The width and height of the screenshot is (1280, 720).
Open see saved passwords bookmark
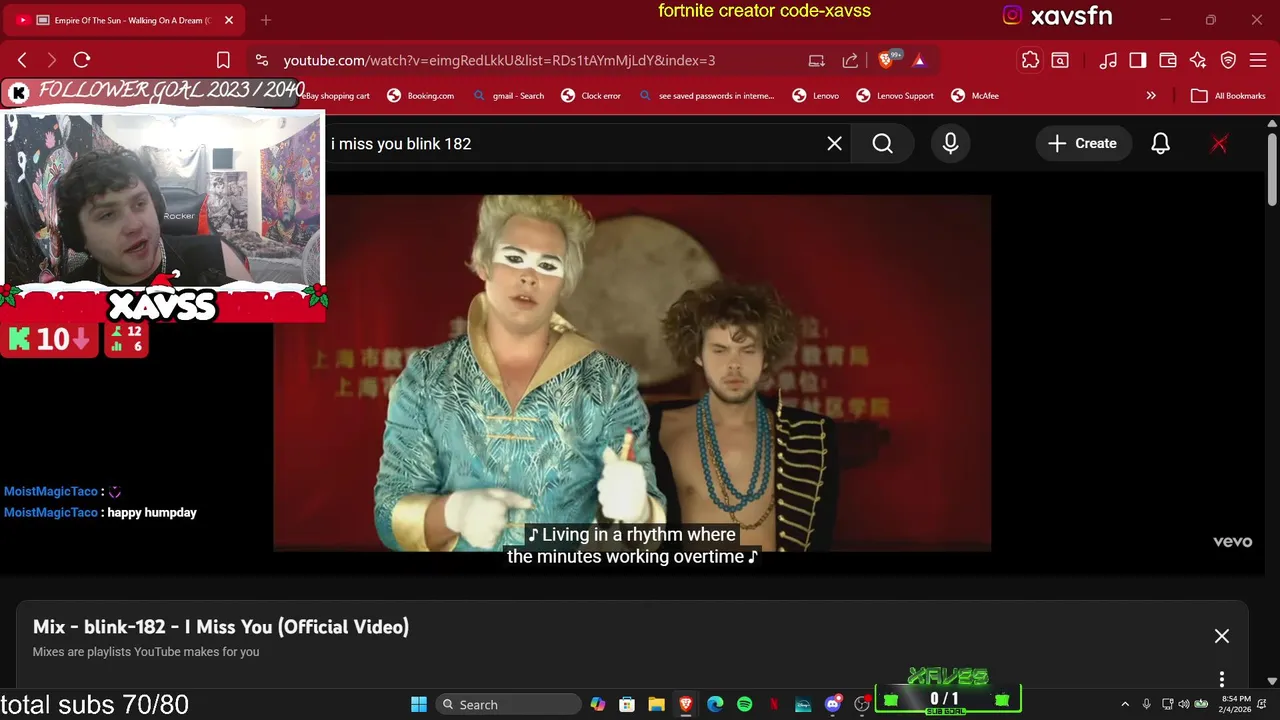706,96
